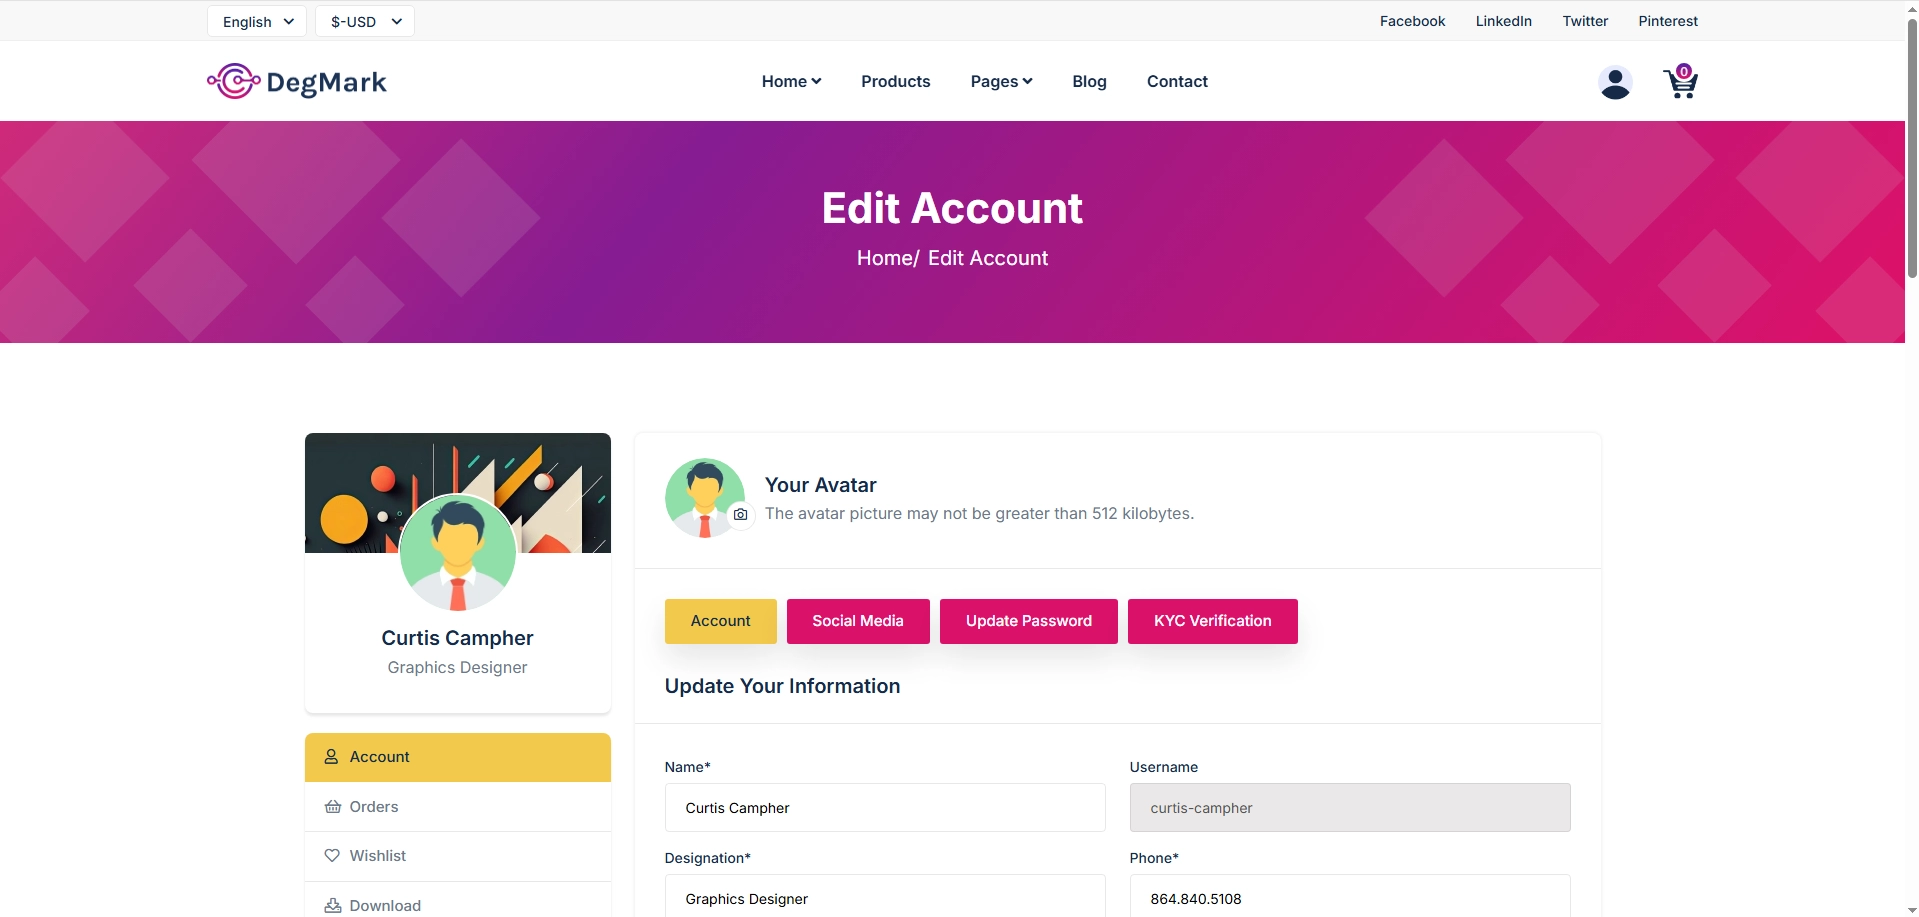Click the user profile icon in header
This screenshot has width=1919, height=917.
(1615, 82)
